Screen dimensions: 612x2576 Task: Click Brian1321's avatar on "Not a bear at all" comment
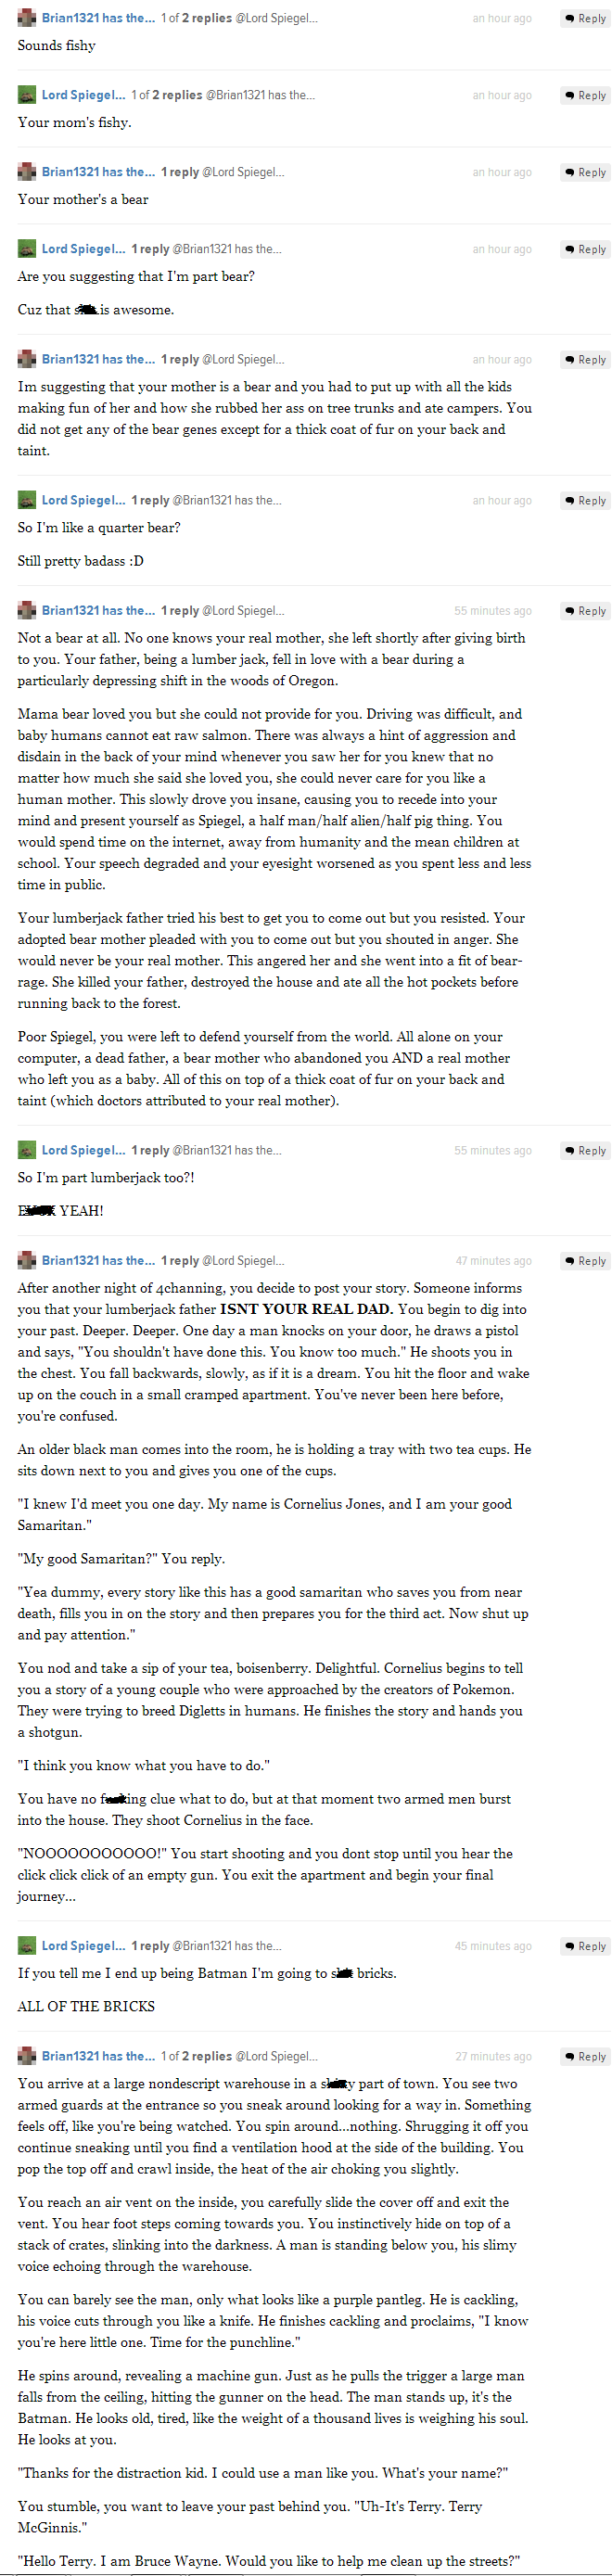point(27,610)
